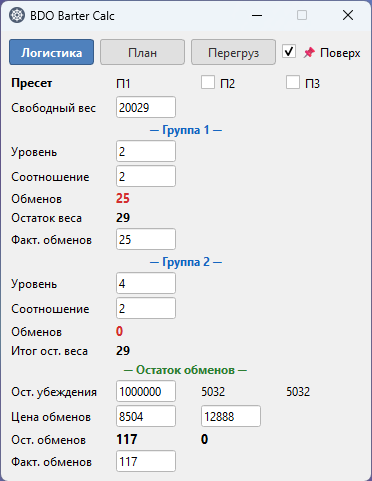Click the red Обменов value 25
This screenshot has height=481, width=372.
click(x=123, y=199)
